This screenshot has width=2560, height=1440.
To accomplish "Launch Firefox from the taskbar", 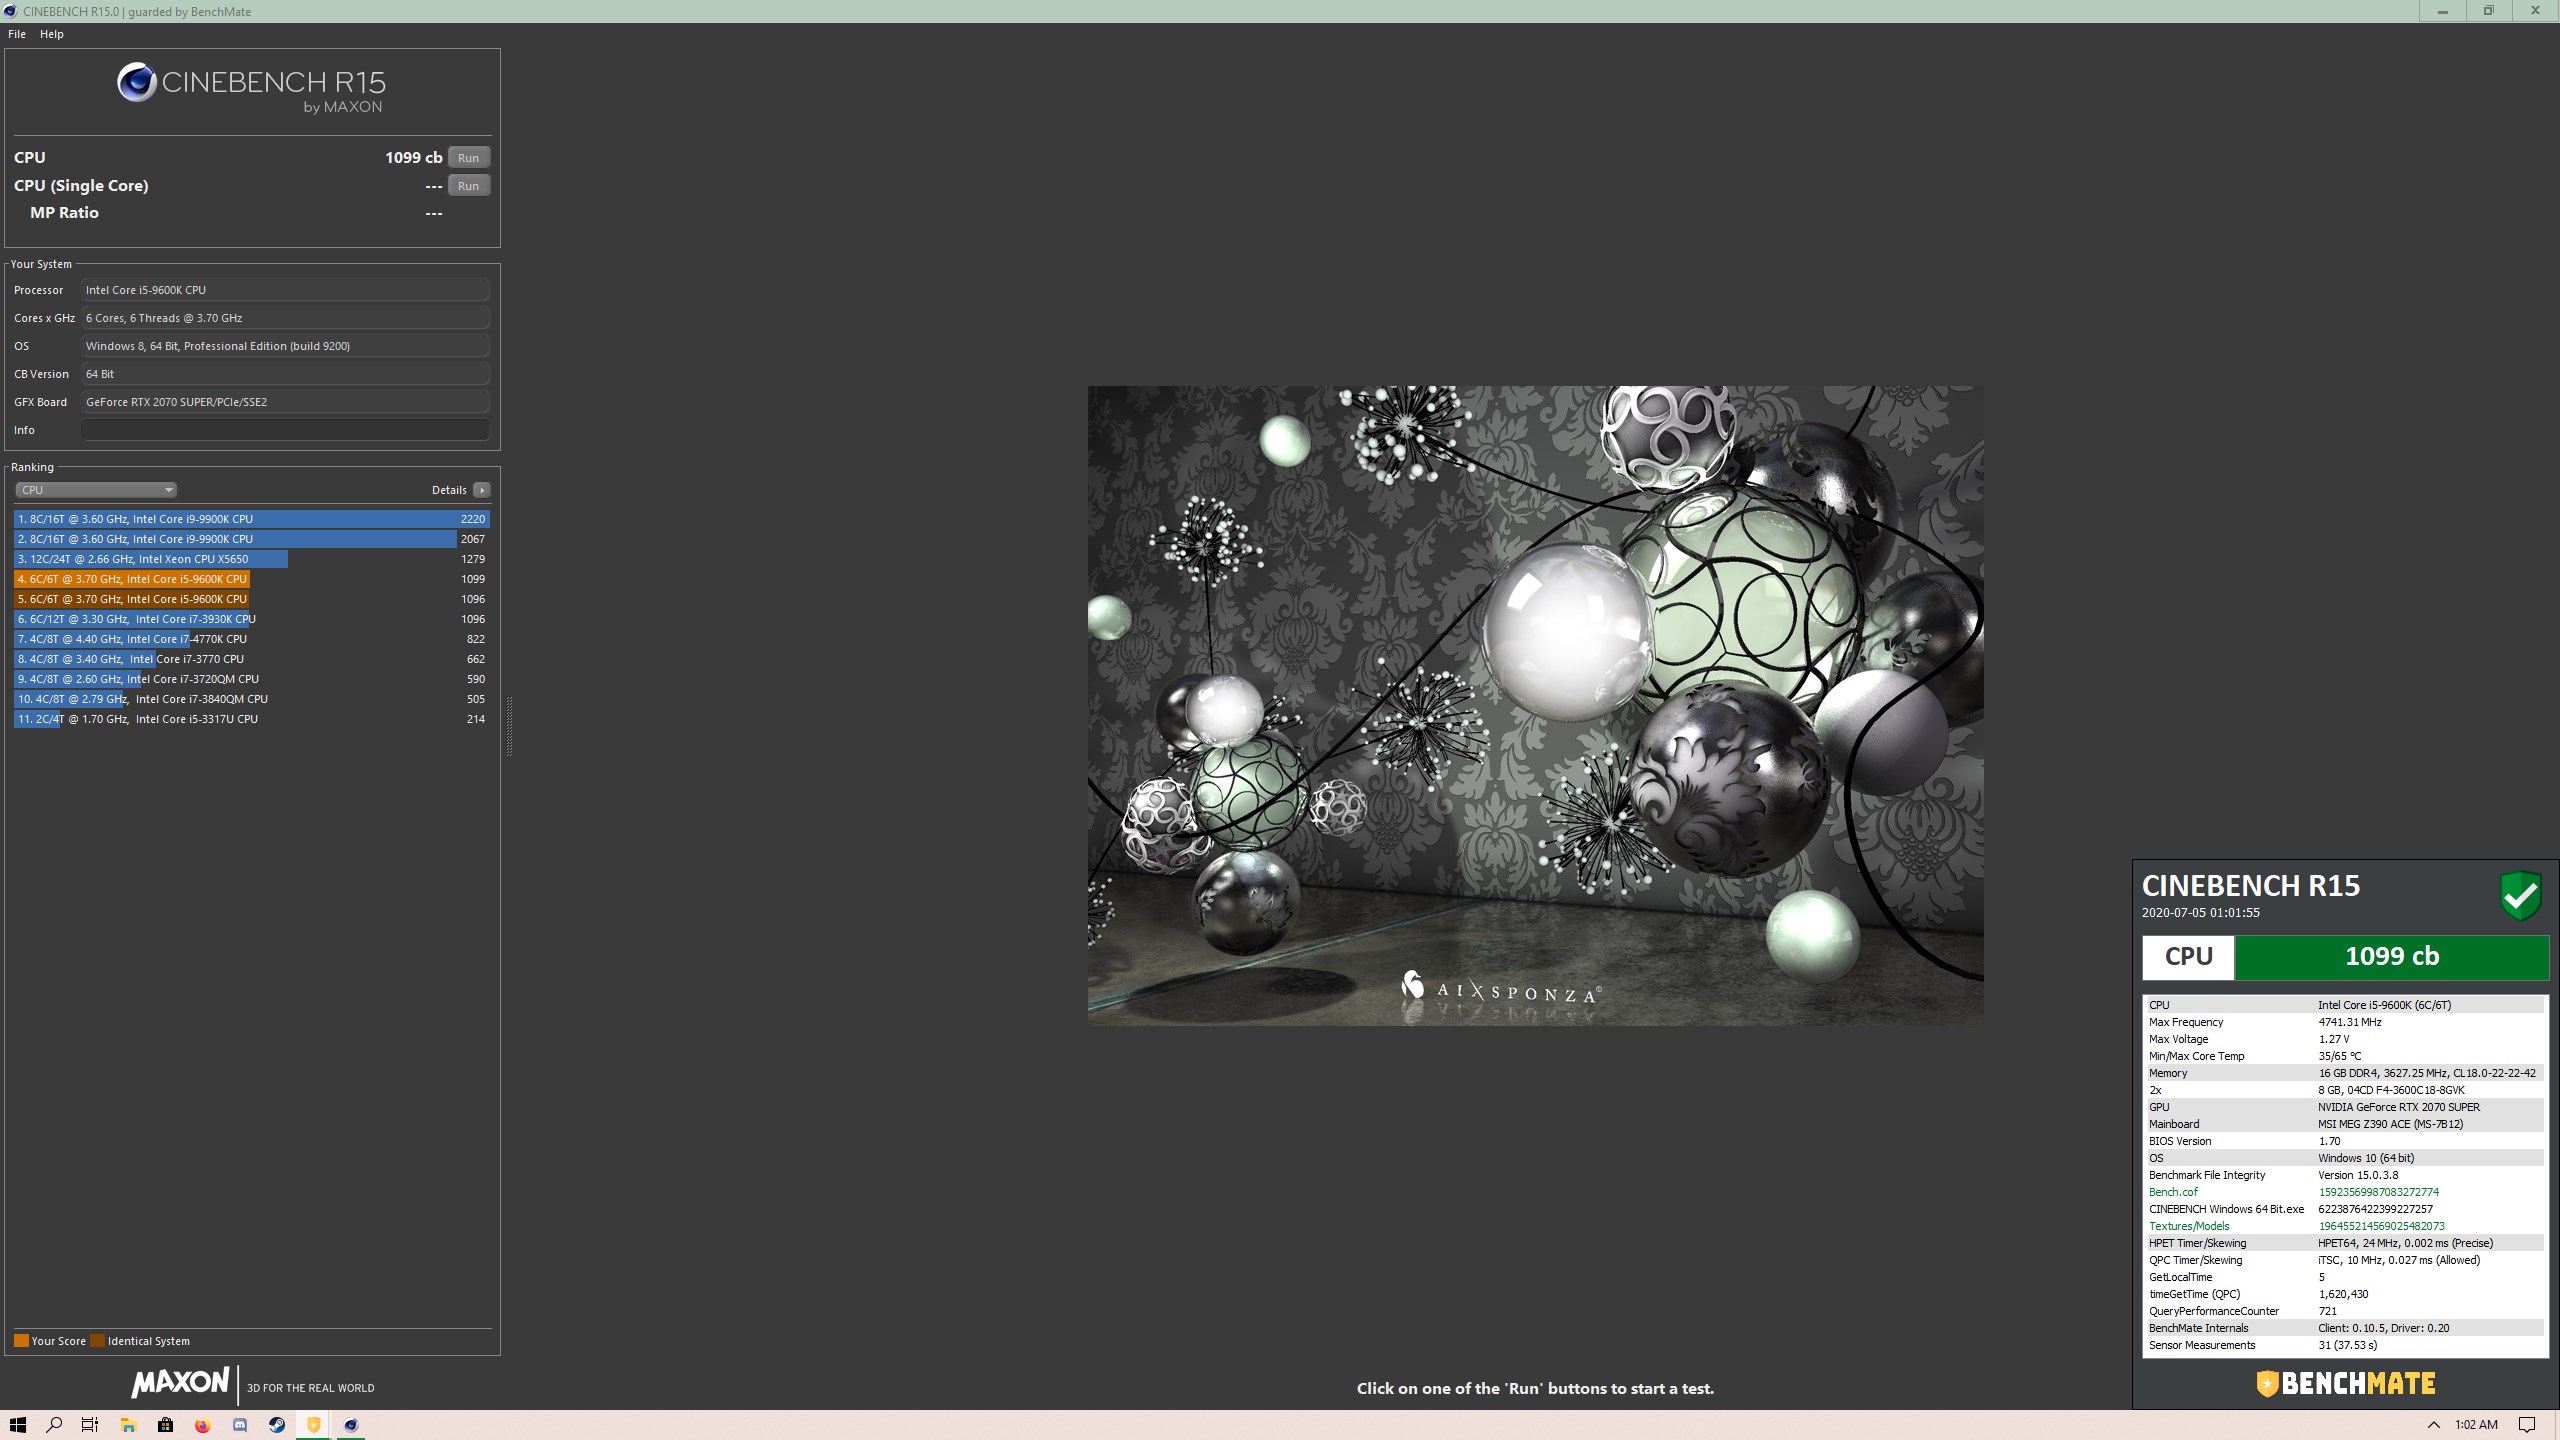I will pyautogui.click(x=202, y=1425).
